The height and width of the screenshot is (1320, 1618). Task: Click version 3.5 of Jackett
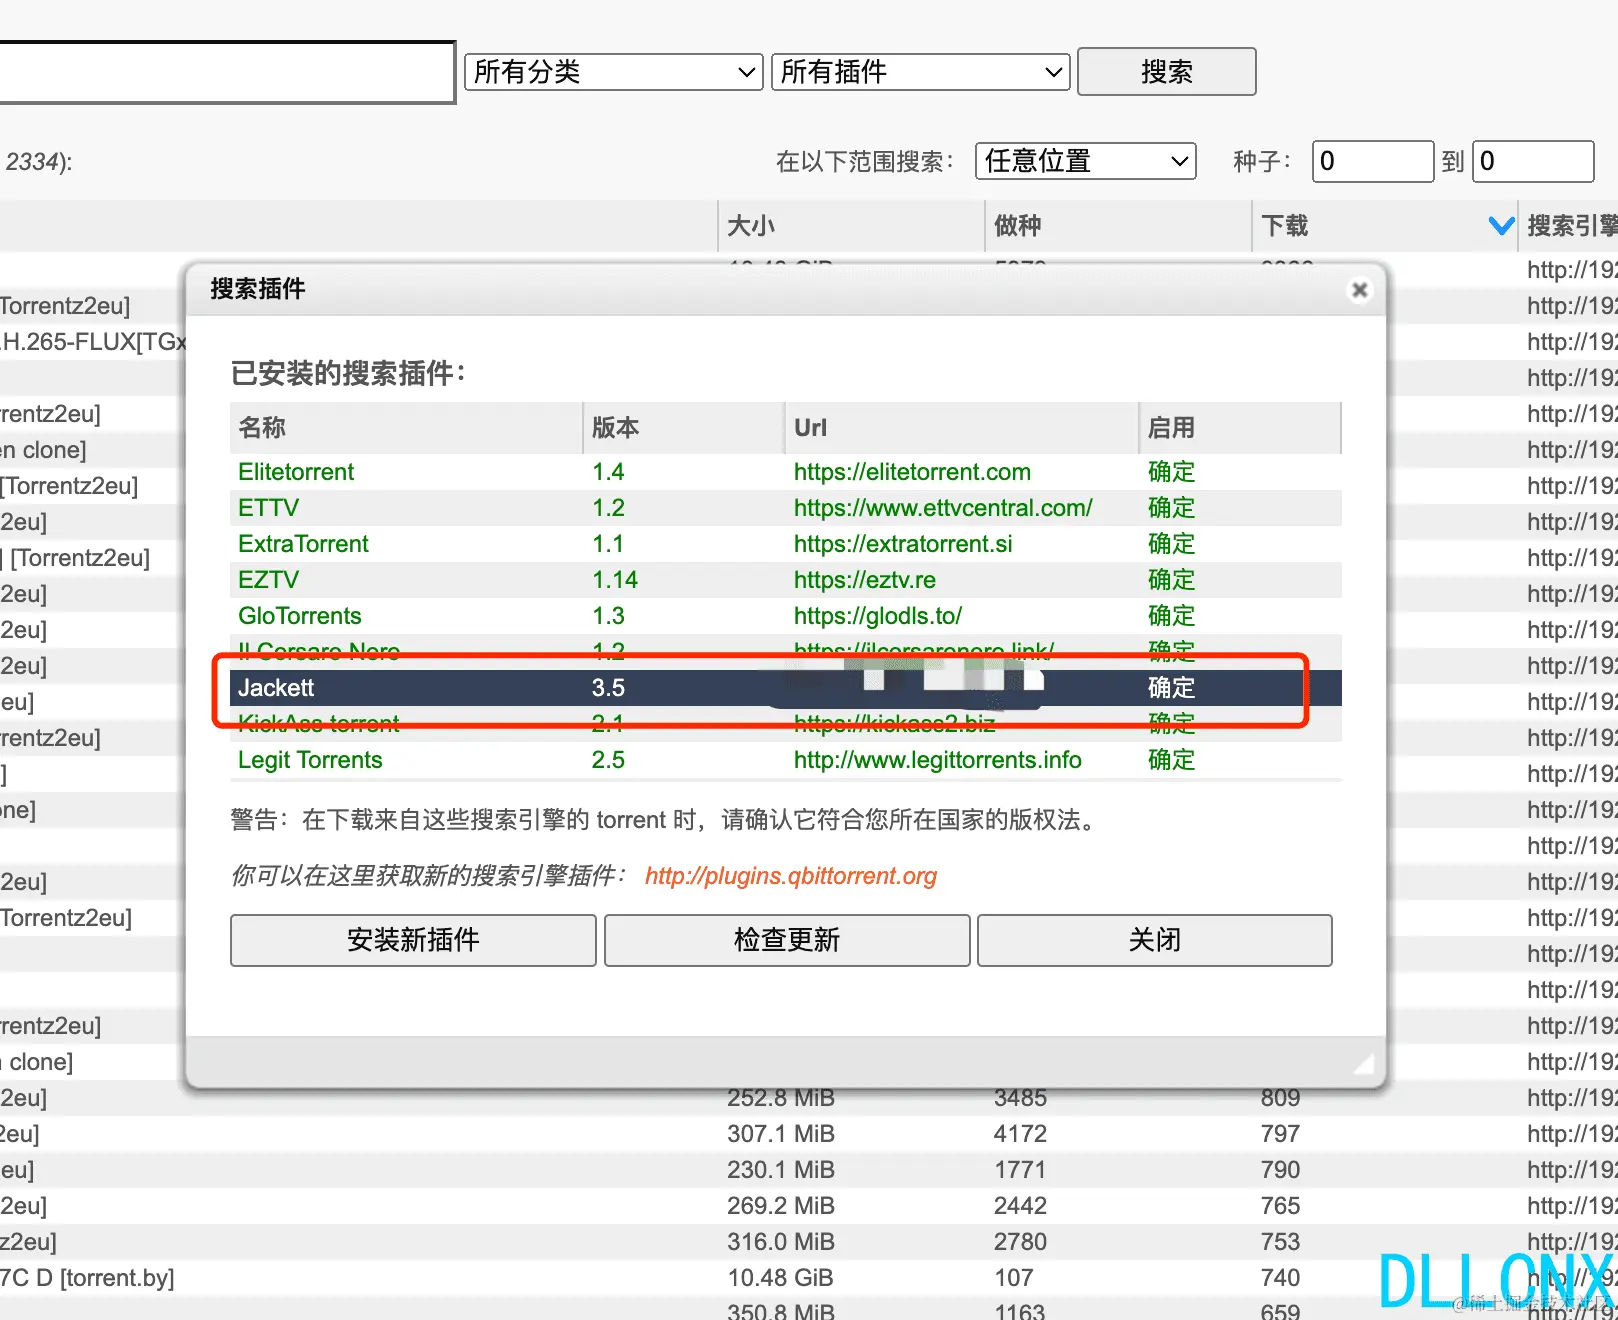608,688
